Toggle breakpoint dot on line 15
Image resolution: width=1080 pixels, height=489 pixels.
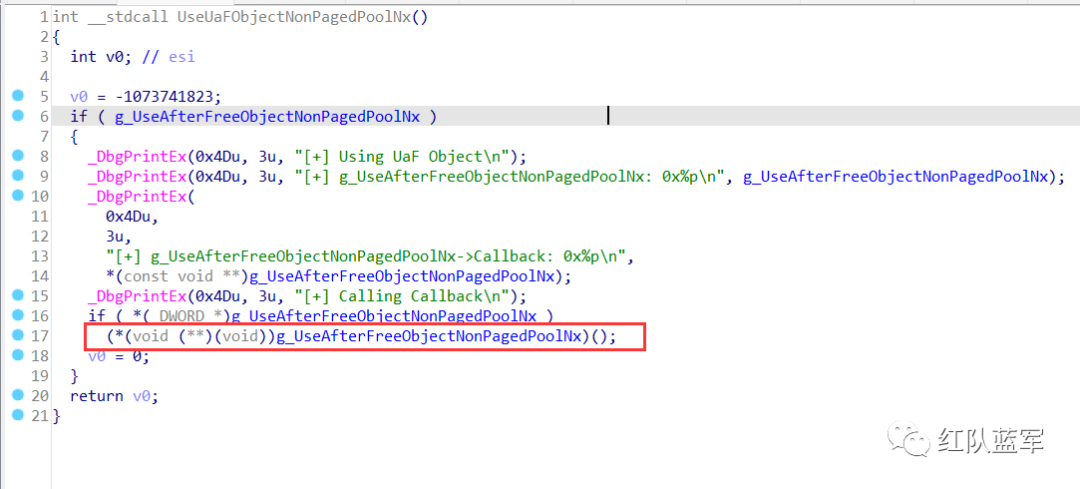(18, 296)
